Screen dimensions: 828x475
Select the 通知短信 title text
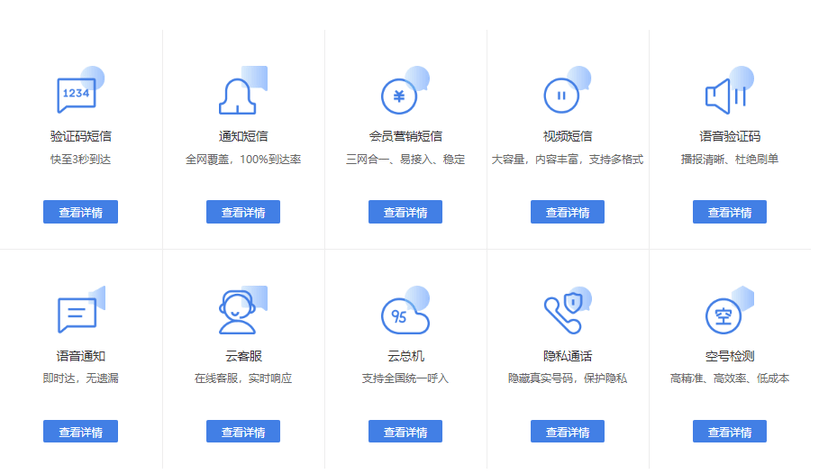243,136
